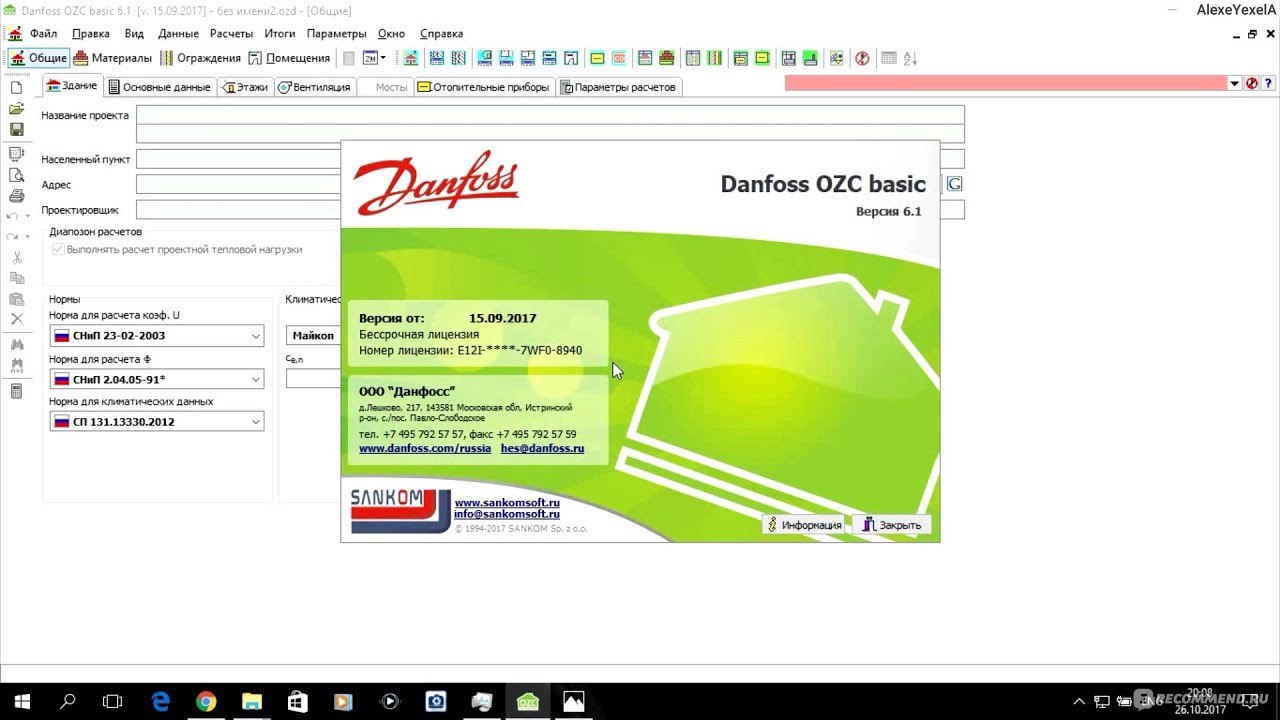The image size is (1280, 720).
Task: Open the Данные menu
Action: 179,33
